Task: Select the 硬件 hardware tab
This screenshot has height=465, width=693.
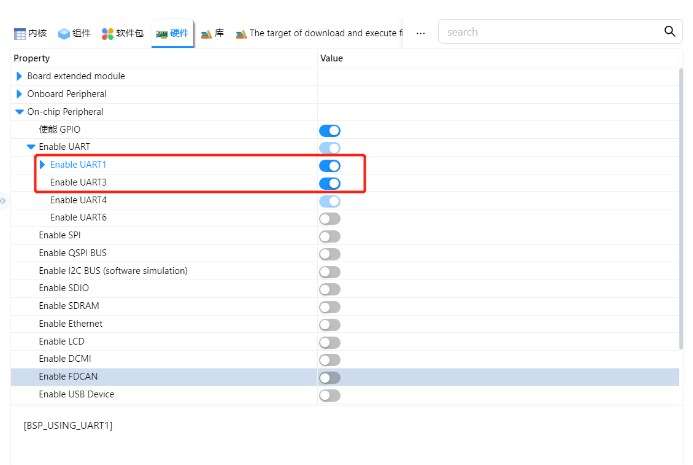Action: pos(172,33)
